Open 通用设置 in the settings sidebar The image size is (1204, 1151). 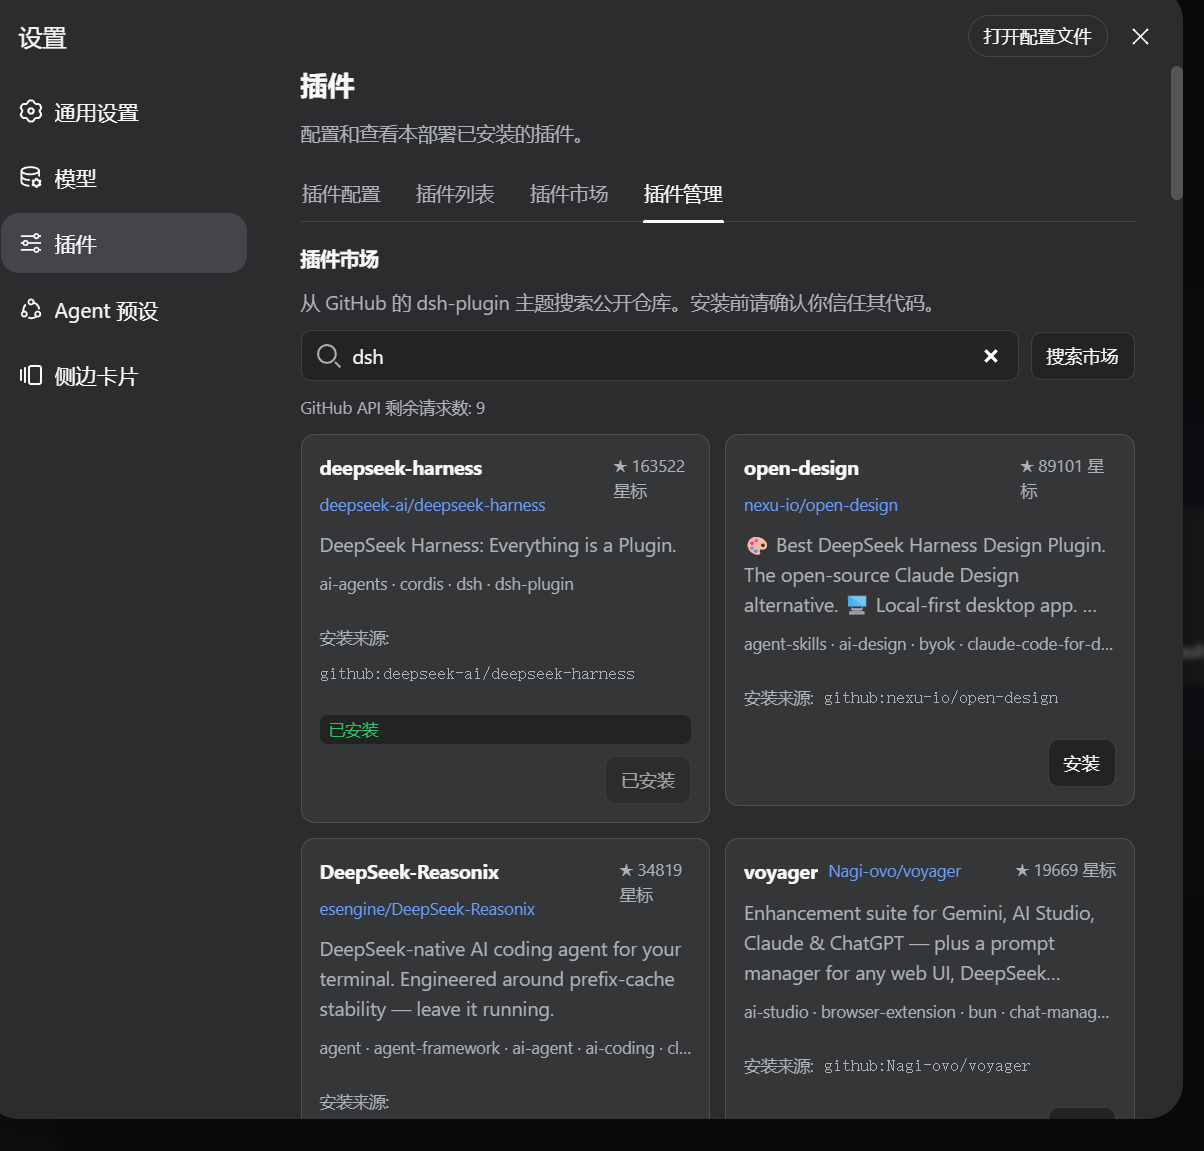pos(124,112)
